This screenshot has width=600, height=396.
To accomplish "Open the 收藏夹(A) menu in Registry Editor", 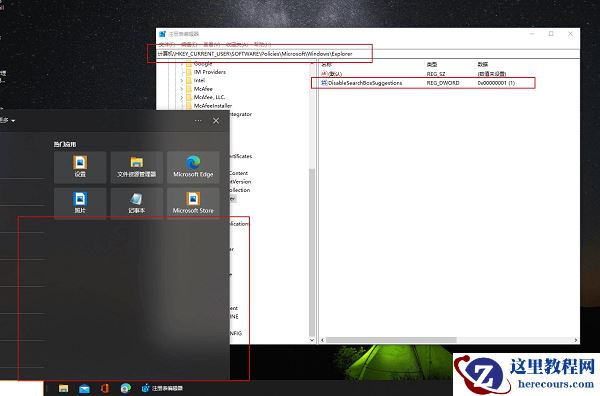I will point(237,44).
